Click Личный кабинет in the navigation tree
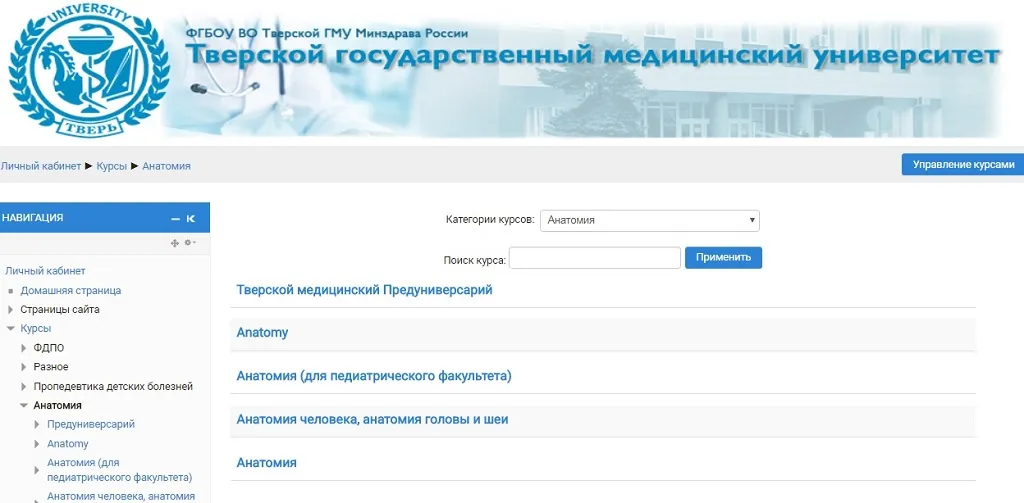1024x503 pixels. (46, 271)
